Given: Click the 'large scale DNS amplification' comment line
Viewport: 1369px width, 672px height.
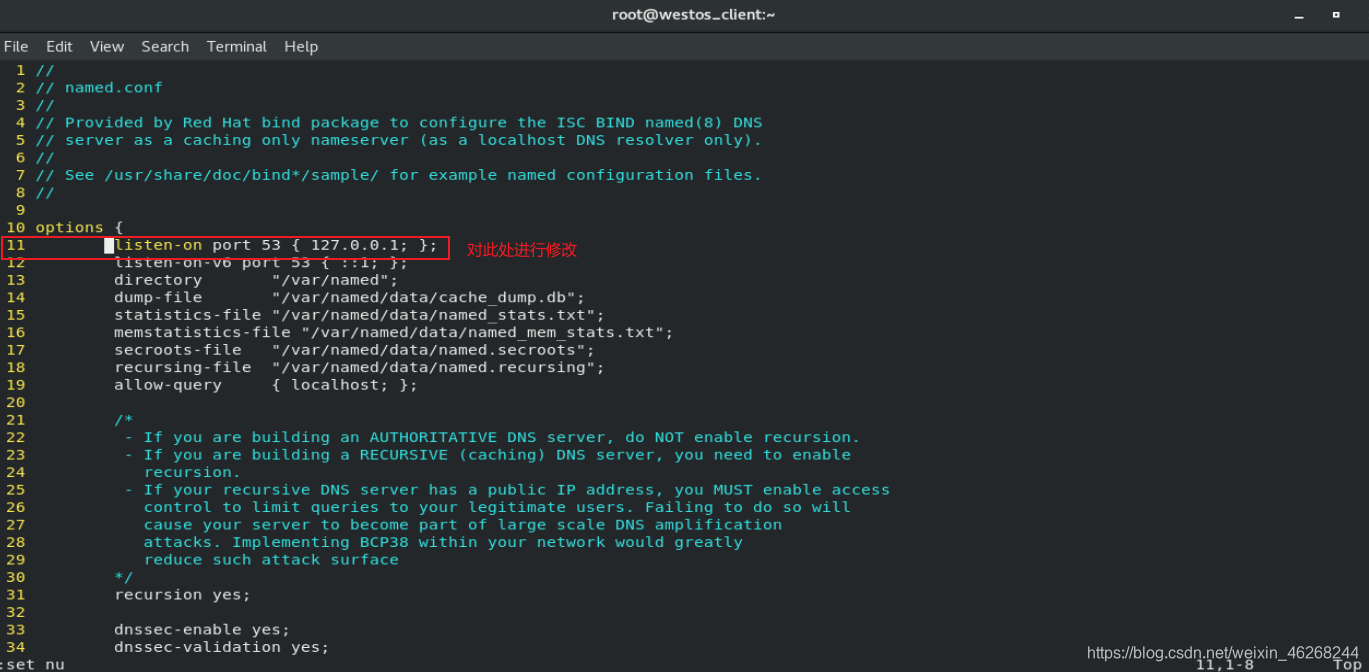Looking at the screenshot, I should click(463, 525).
